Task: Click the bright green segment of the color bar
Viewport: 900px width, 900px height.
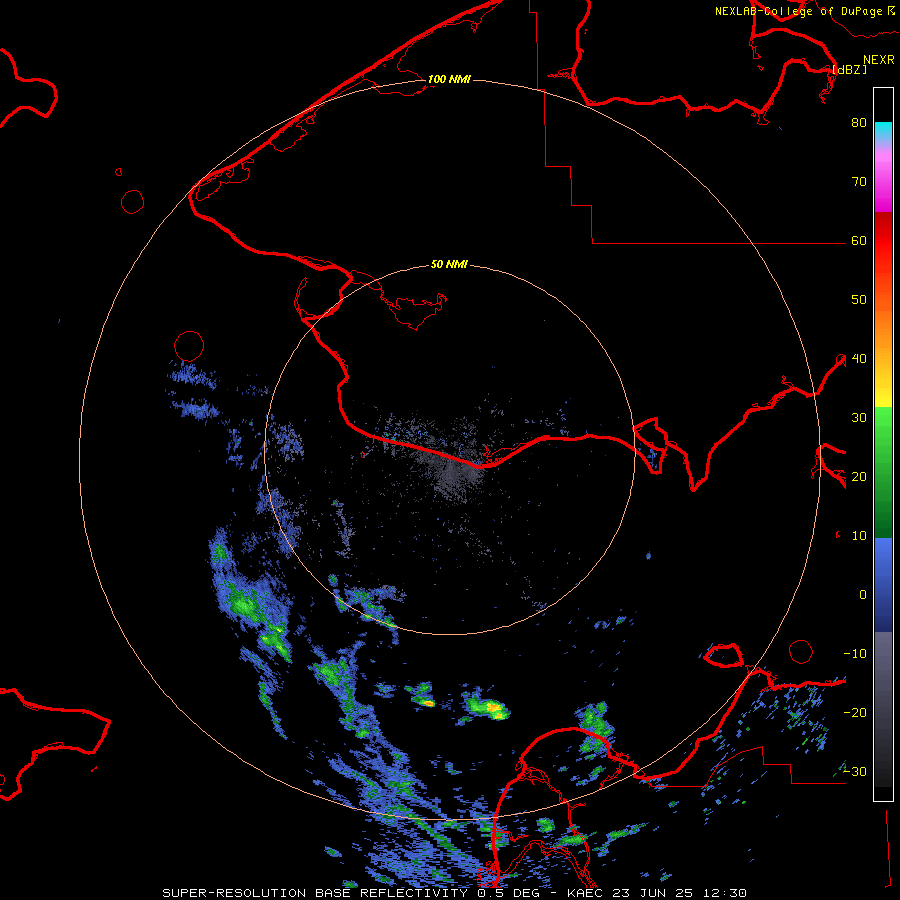Action: [x=883, y=428]
